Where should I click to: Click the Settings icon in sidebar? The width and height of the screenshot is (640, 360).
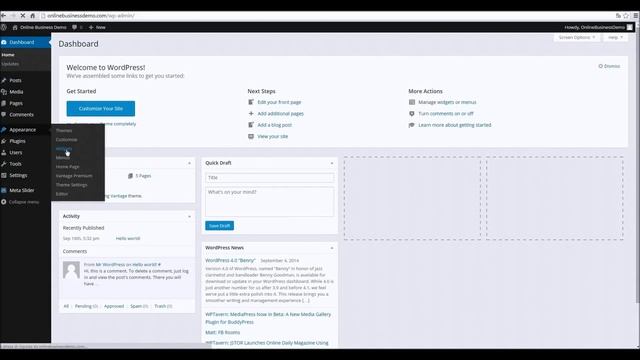coord(4,176)
